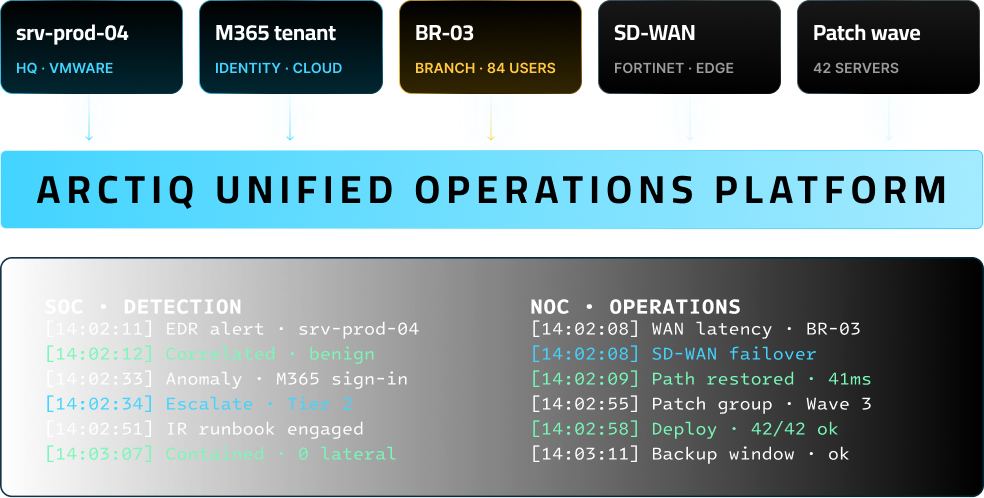Select the 'Deploy · 42/42 ok' log line

click(685, 429)
